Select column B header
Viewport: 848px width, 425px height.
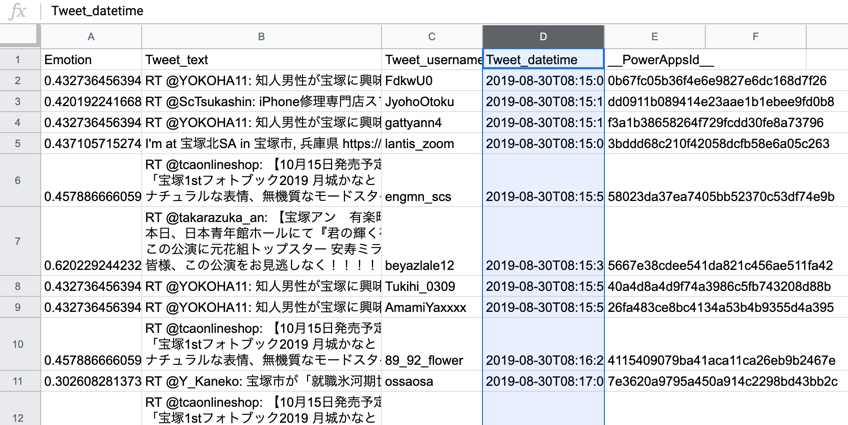pos(262,37)
